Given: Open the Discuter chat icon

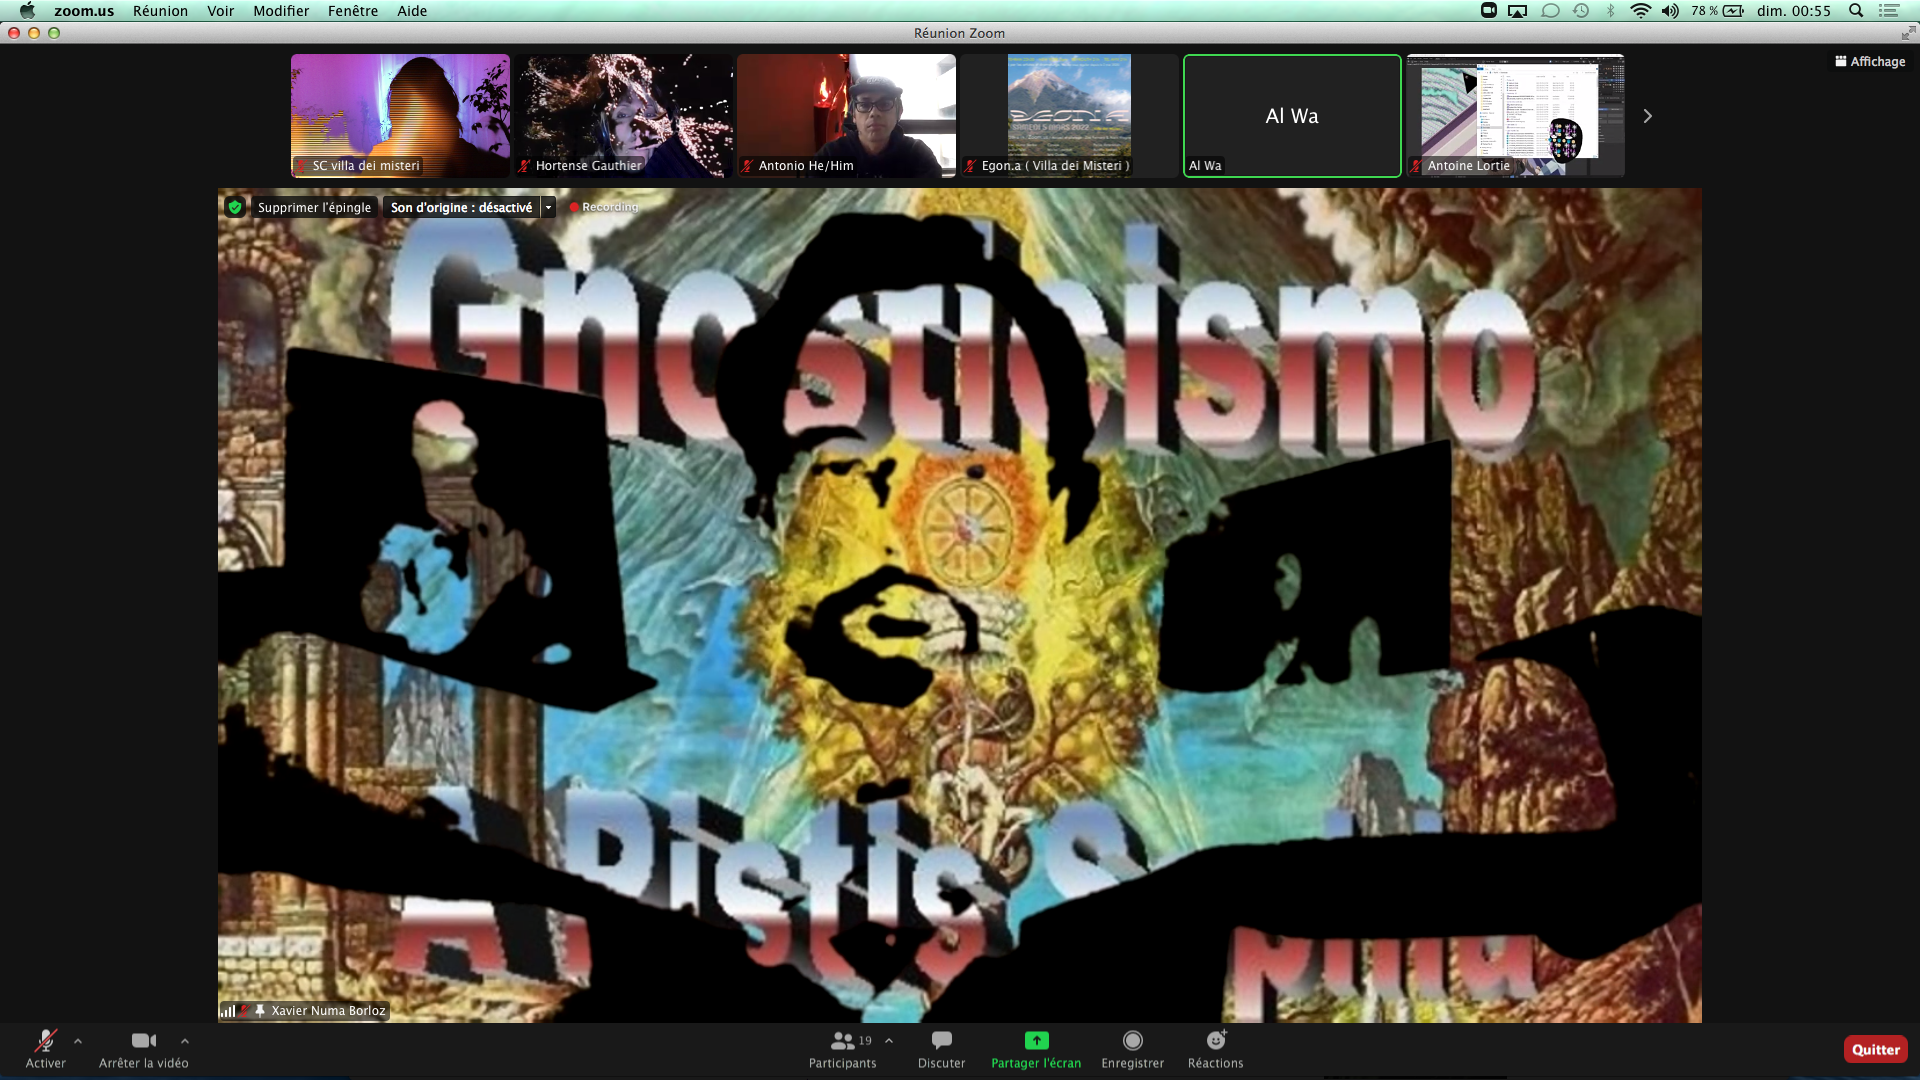Looking at the screenshot, I should coord(941,1041).
